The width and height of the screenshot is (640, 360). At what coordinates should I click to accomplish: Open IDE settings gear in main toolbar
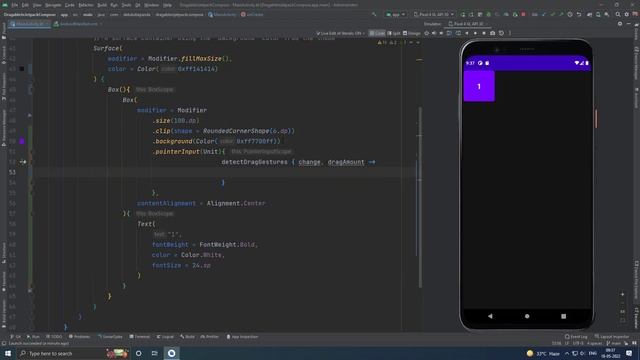tap(627, 14)
